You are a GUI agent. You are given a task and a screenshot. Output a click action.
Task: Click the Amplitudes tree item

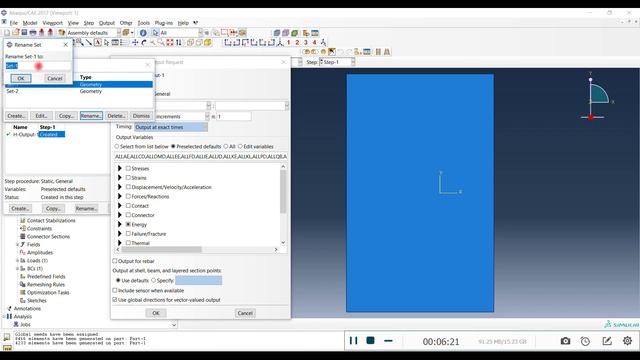[x=40, y=253]
